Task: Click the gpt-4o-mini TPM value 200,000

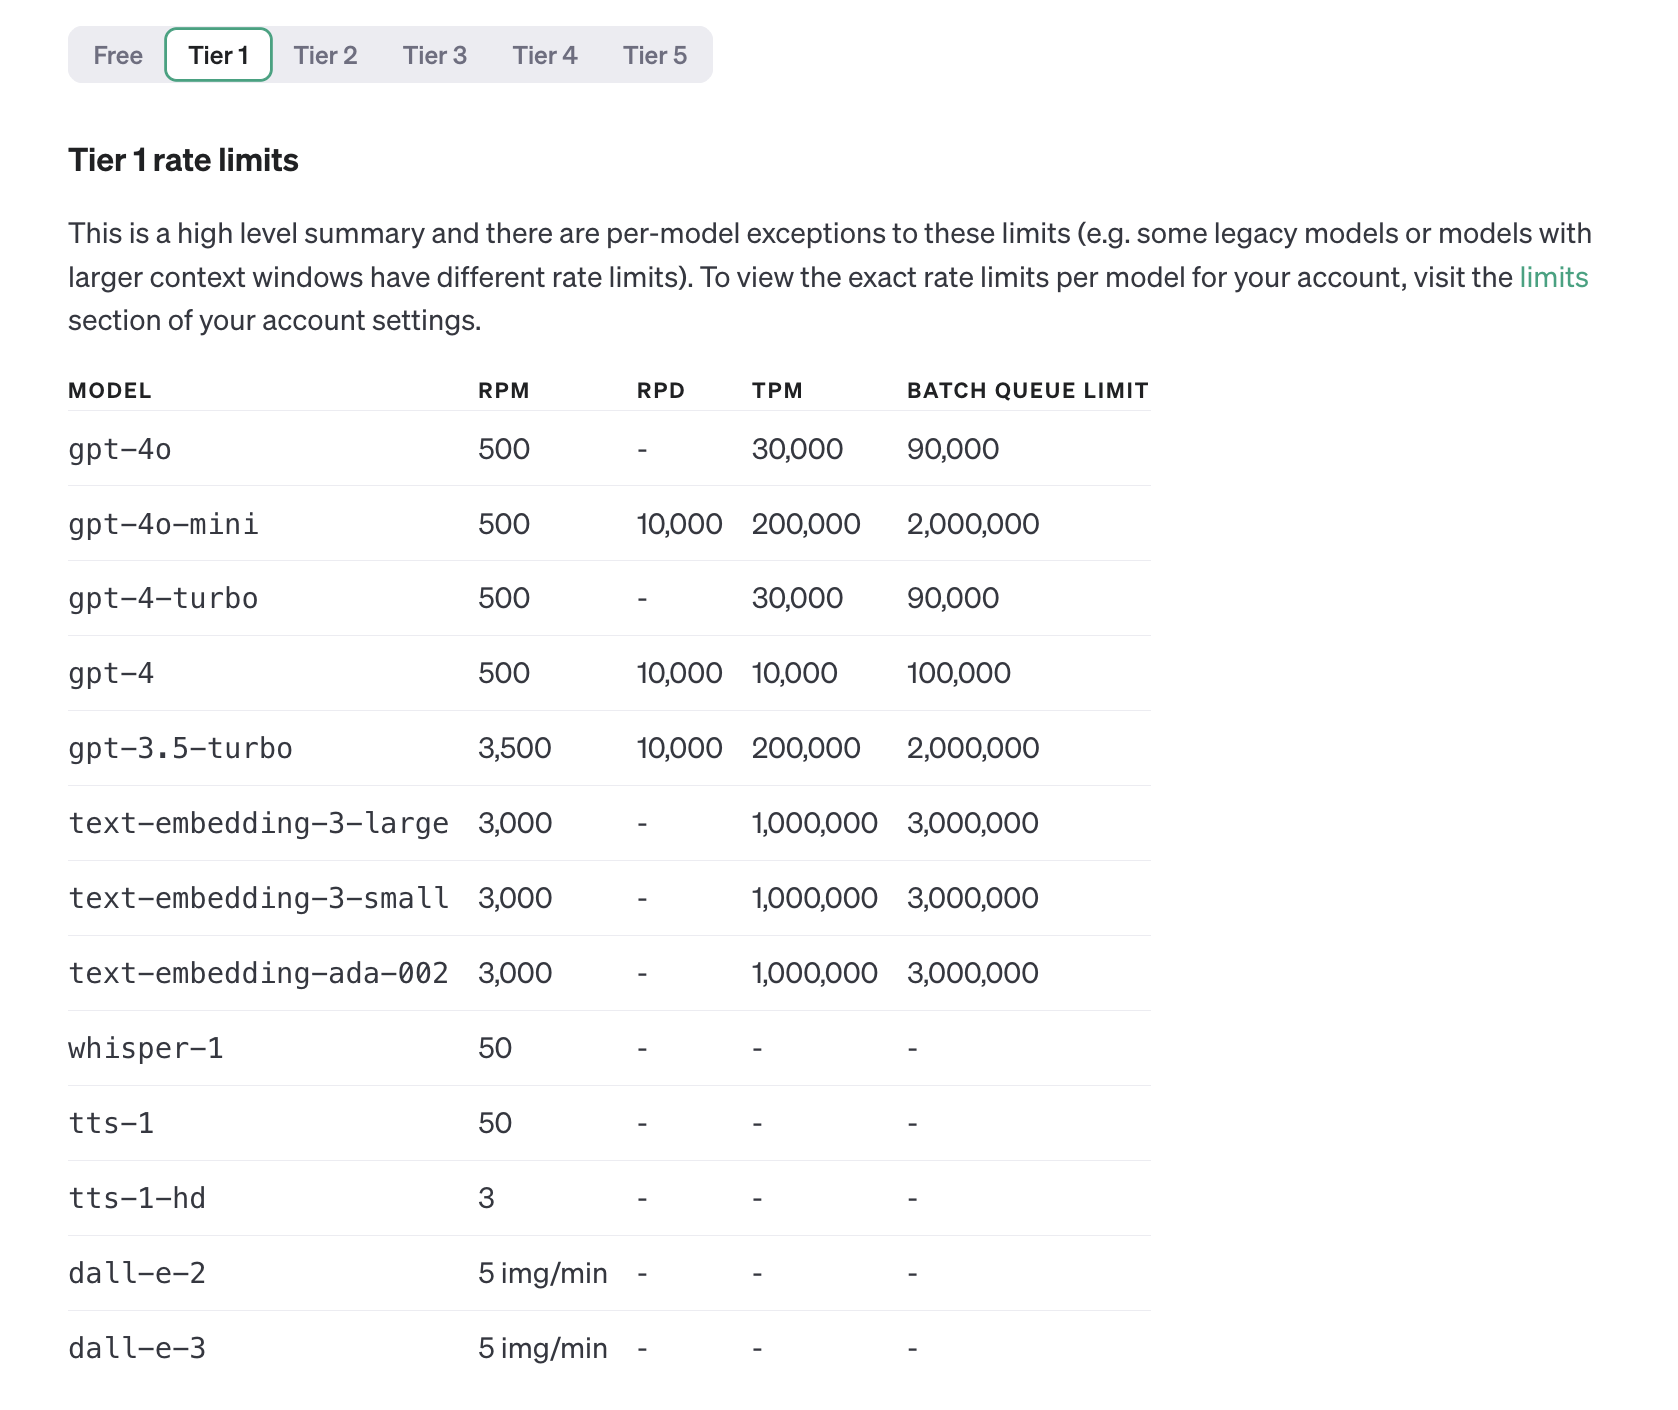Action: [806, 524]
